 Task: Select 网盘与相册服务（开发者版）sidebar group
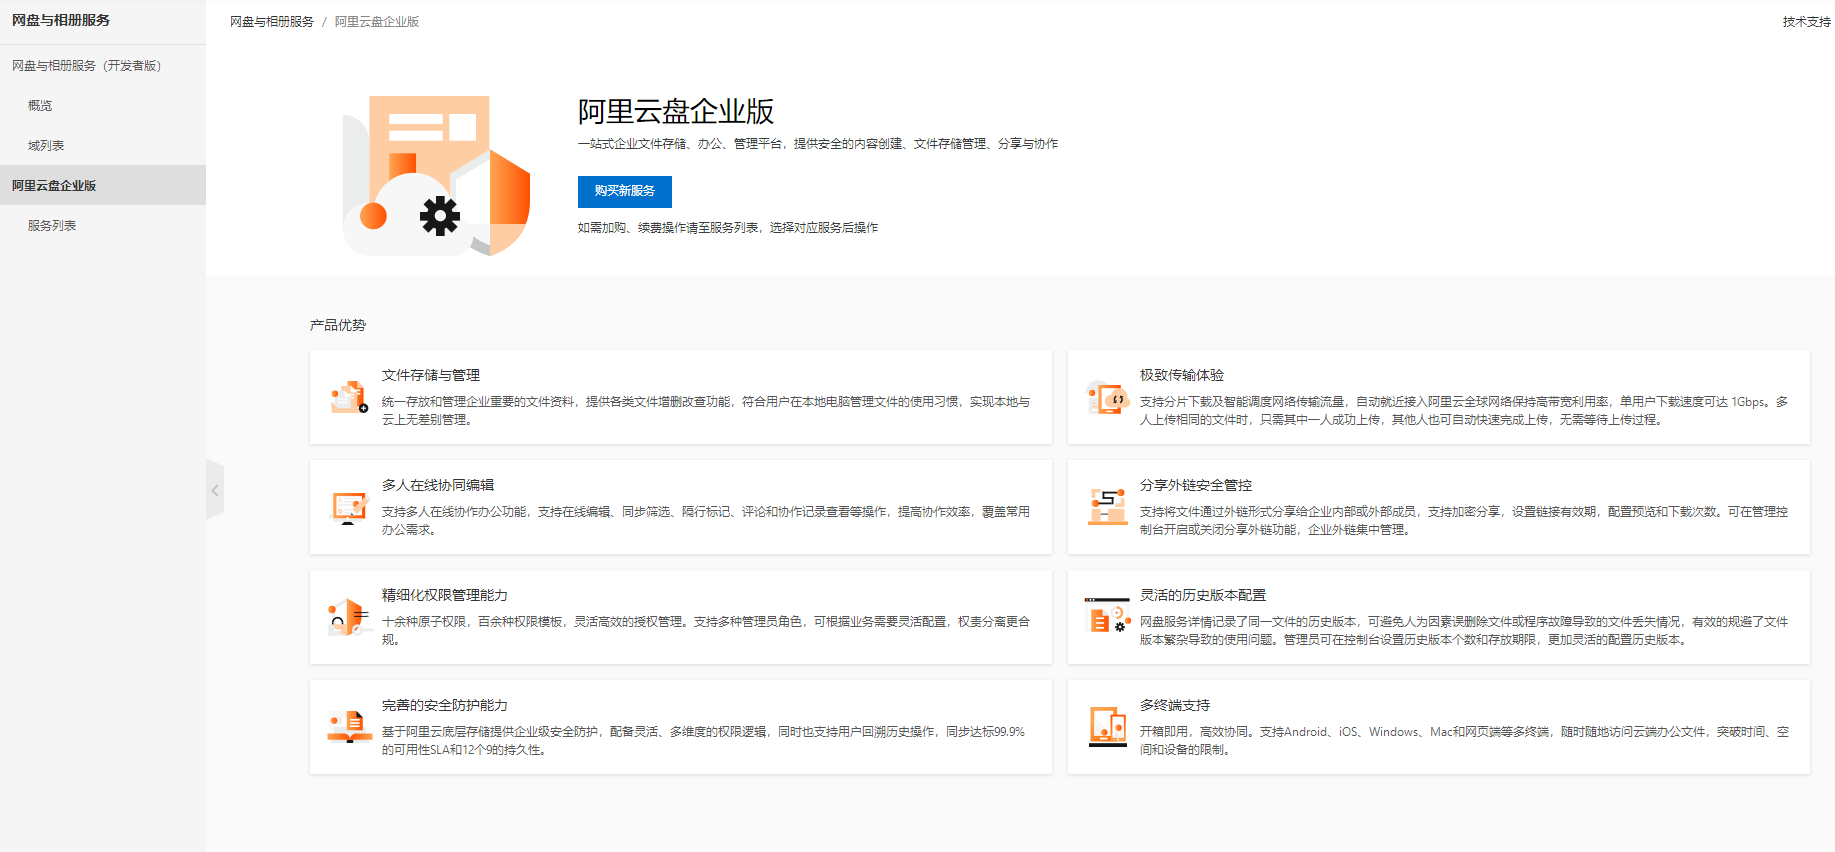click(x=86, y=65)
